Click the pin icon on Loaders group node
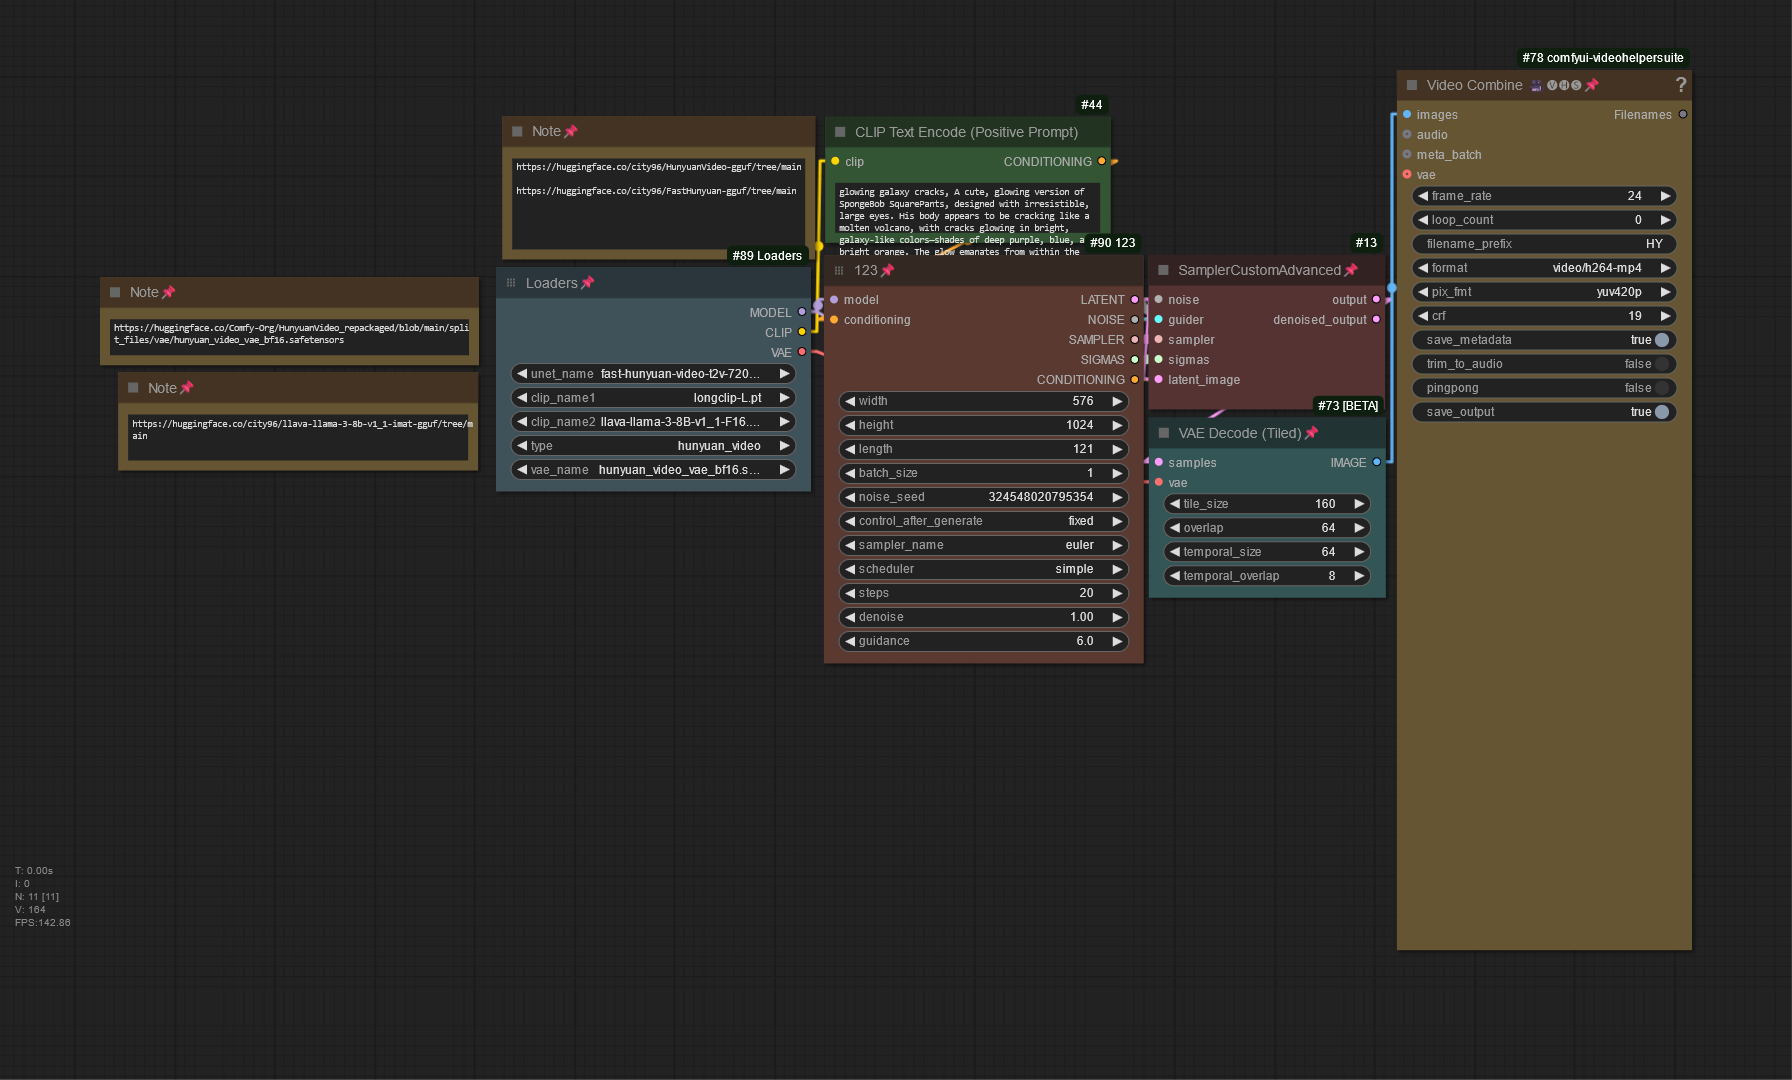This screenshot has width=1792, height=1080. click(x=587, y=283)
